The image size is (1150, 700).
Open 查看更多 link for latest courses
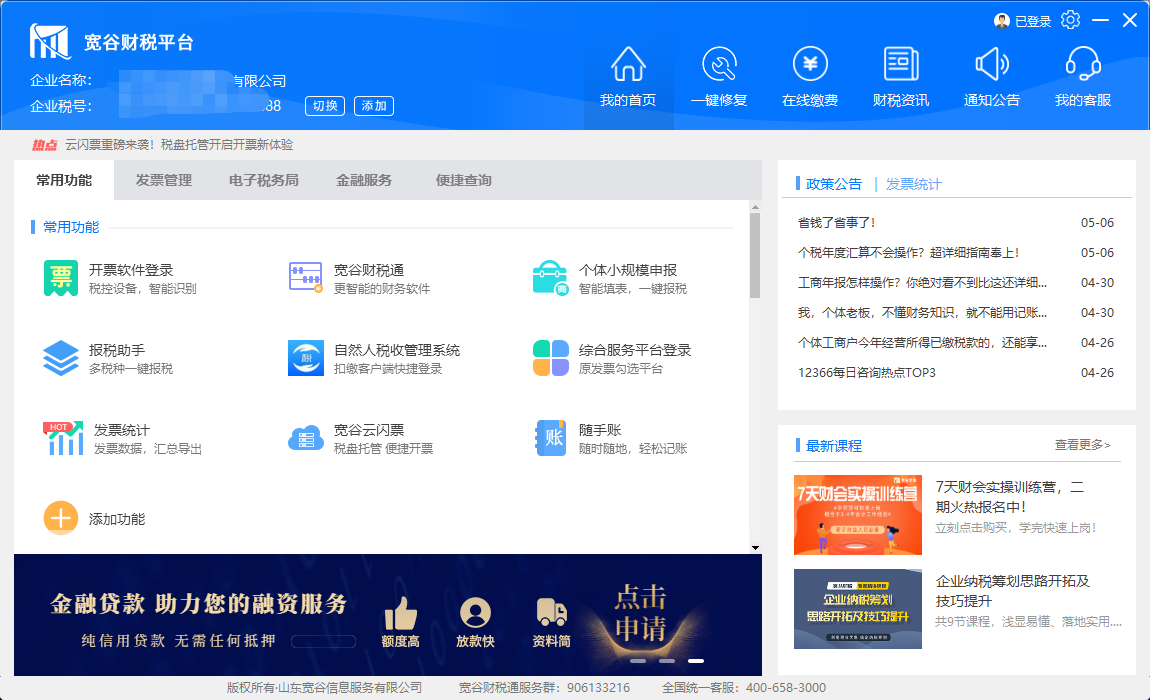(x=1082, y=445)
